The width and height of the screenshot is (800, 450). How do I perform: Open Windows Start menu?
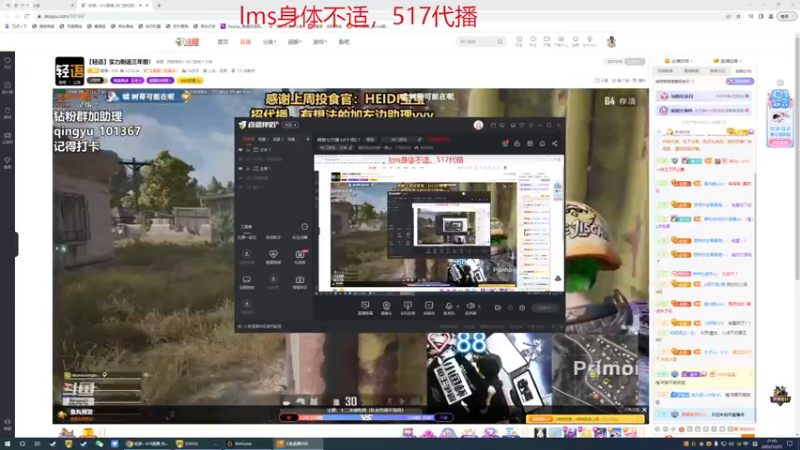pyautogui.click(x=7, y=444)
